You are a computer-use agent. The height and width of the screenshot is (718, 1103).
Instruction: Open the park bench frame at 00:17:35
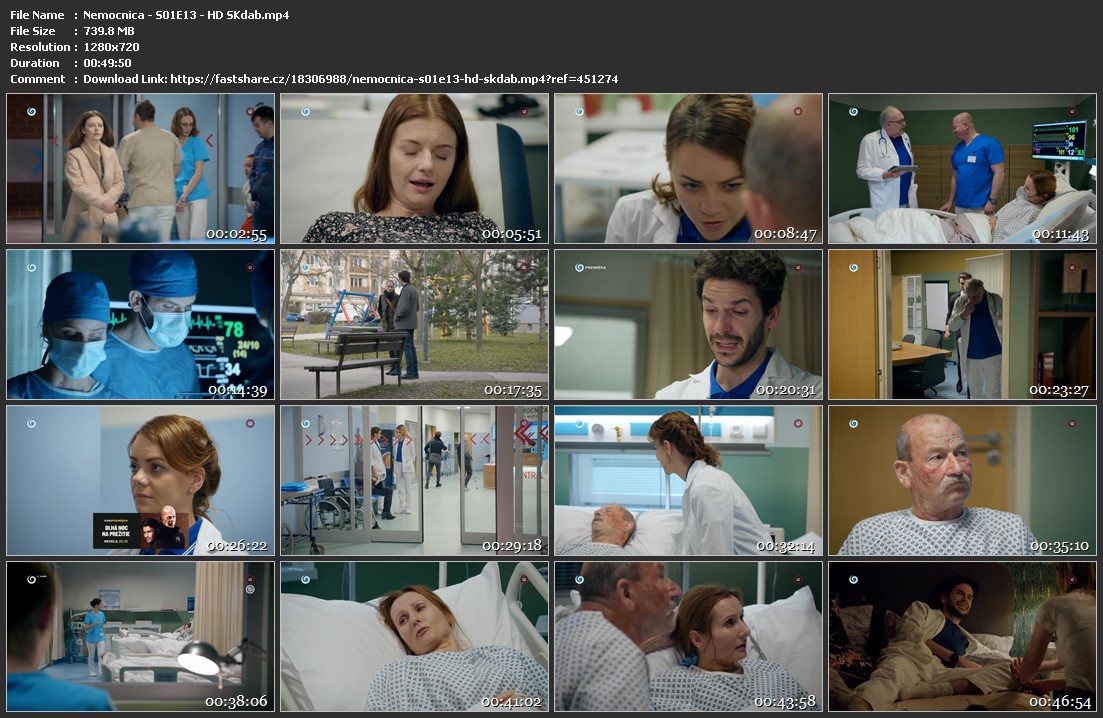(414, 324)
